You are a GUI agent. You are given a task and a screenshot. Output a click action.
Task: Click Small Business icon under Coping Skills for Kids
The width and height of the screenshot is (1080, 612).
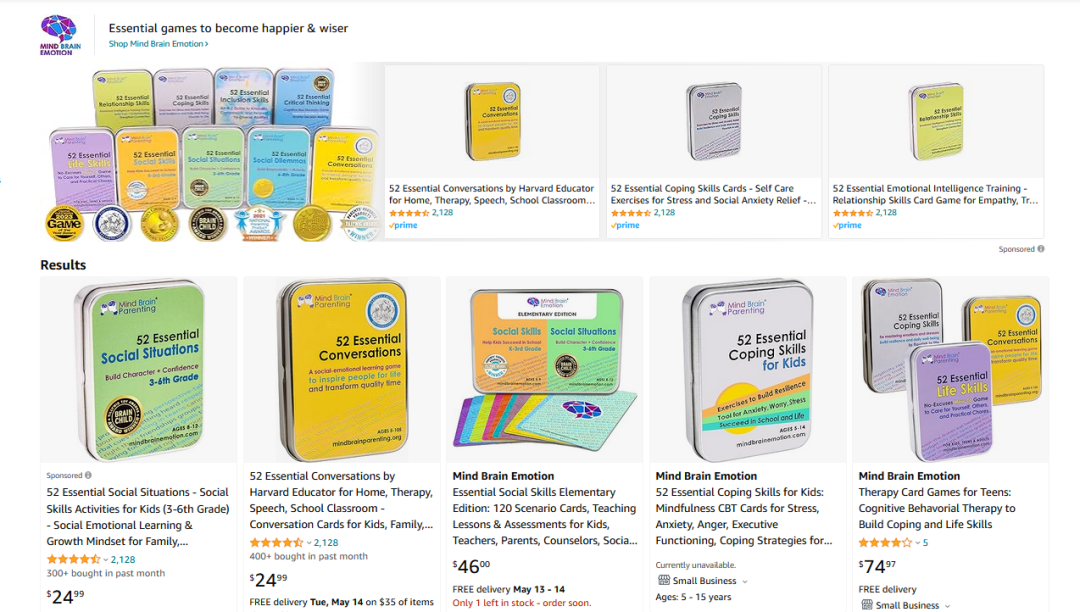663,581
